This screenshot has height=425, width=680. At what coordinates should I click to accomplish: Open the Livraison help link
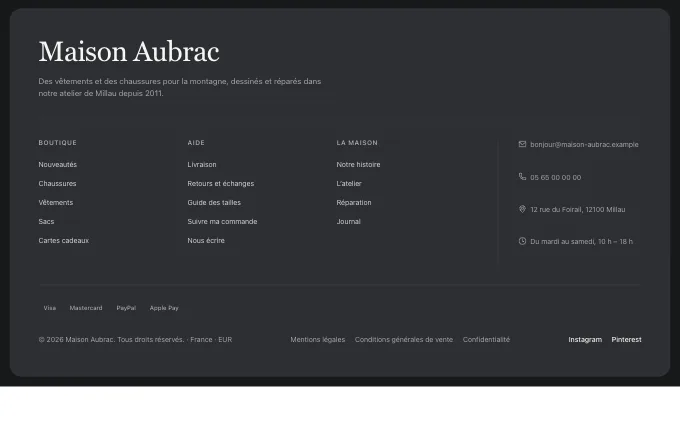point(202,164)
